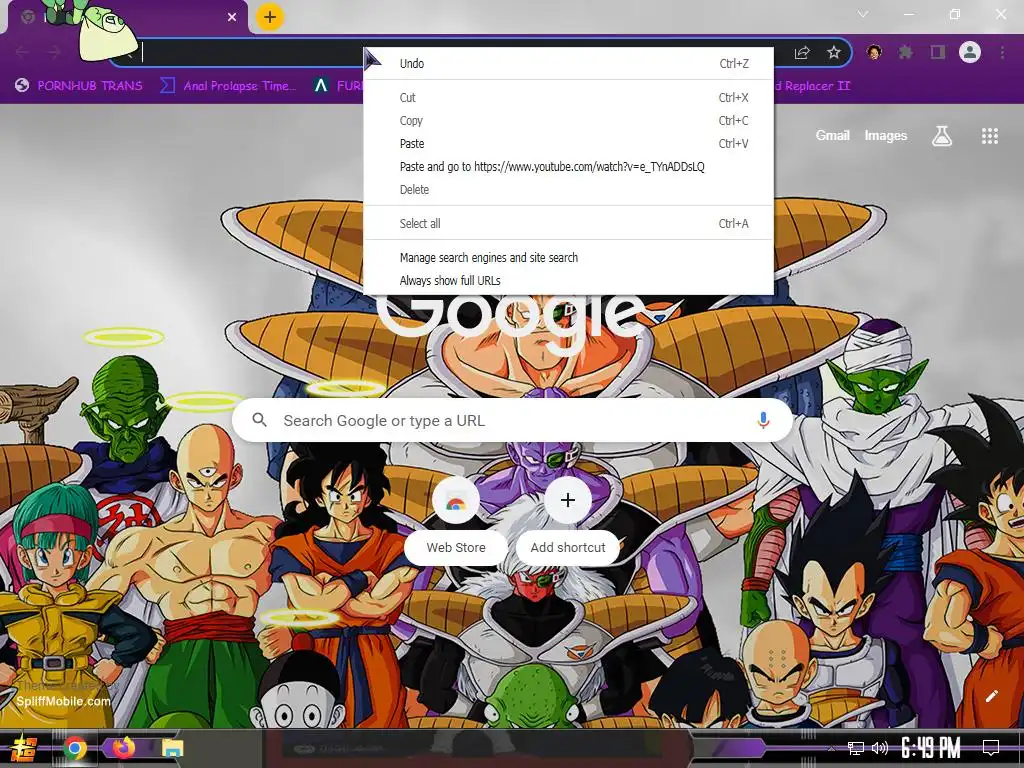Close the current Chrome tab
This screenshot has height=768, width=1024.
click(232, 17)
